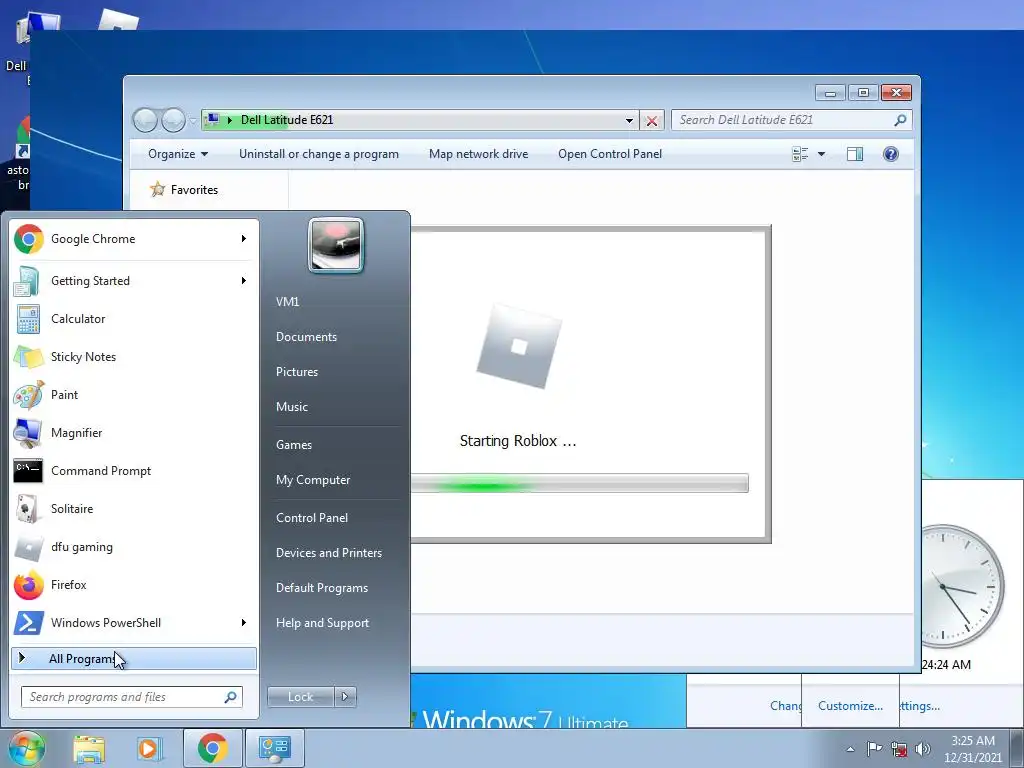Open recent pages dropdown beside Forward
Viewport: 1024px width, 768px height.
point(193,120)
